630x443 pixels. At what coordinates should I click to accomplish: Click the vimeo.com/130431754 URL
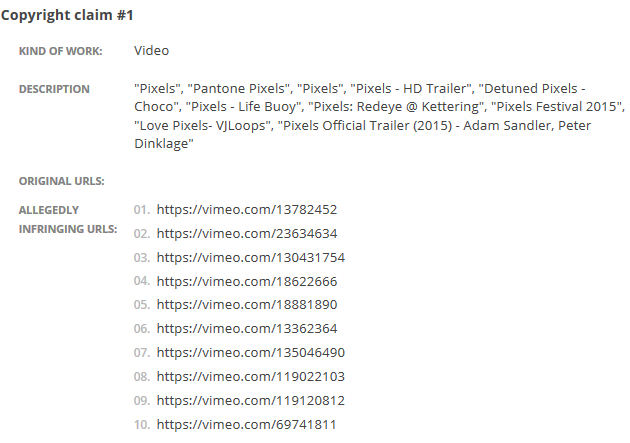[250, 258]
